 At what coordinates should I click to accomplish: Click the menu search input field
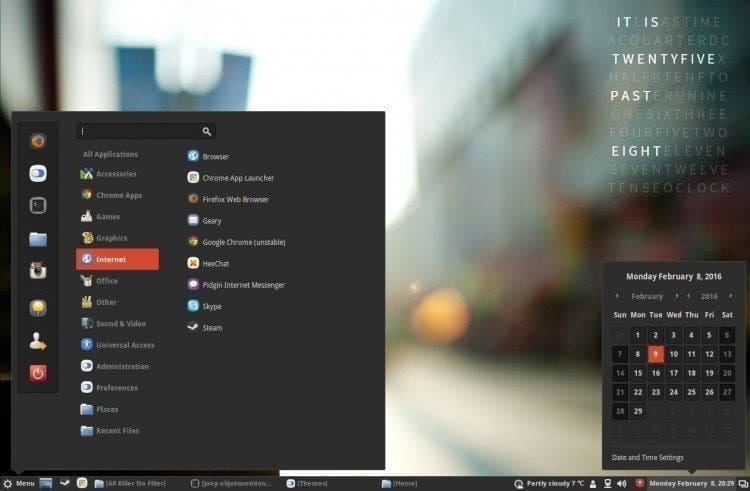(146, 131)
